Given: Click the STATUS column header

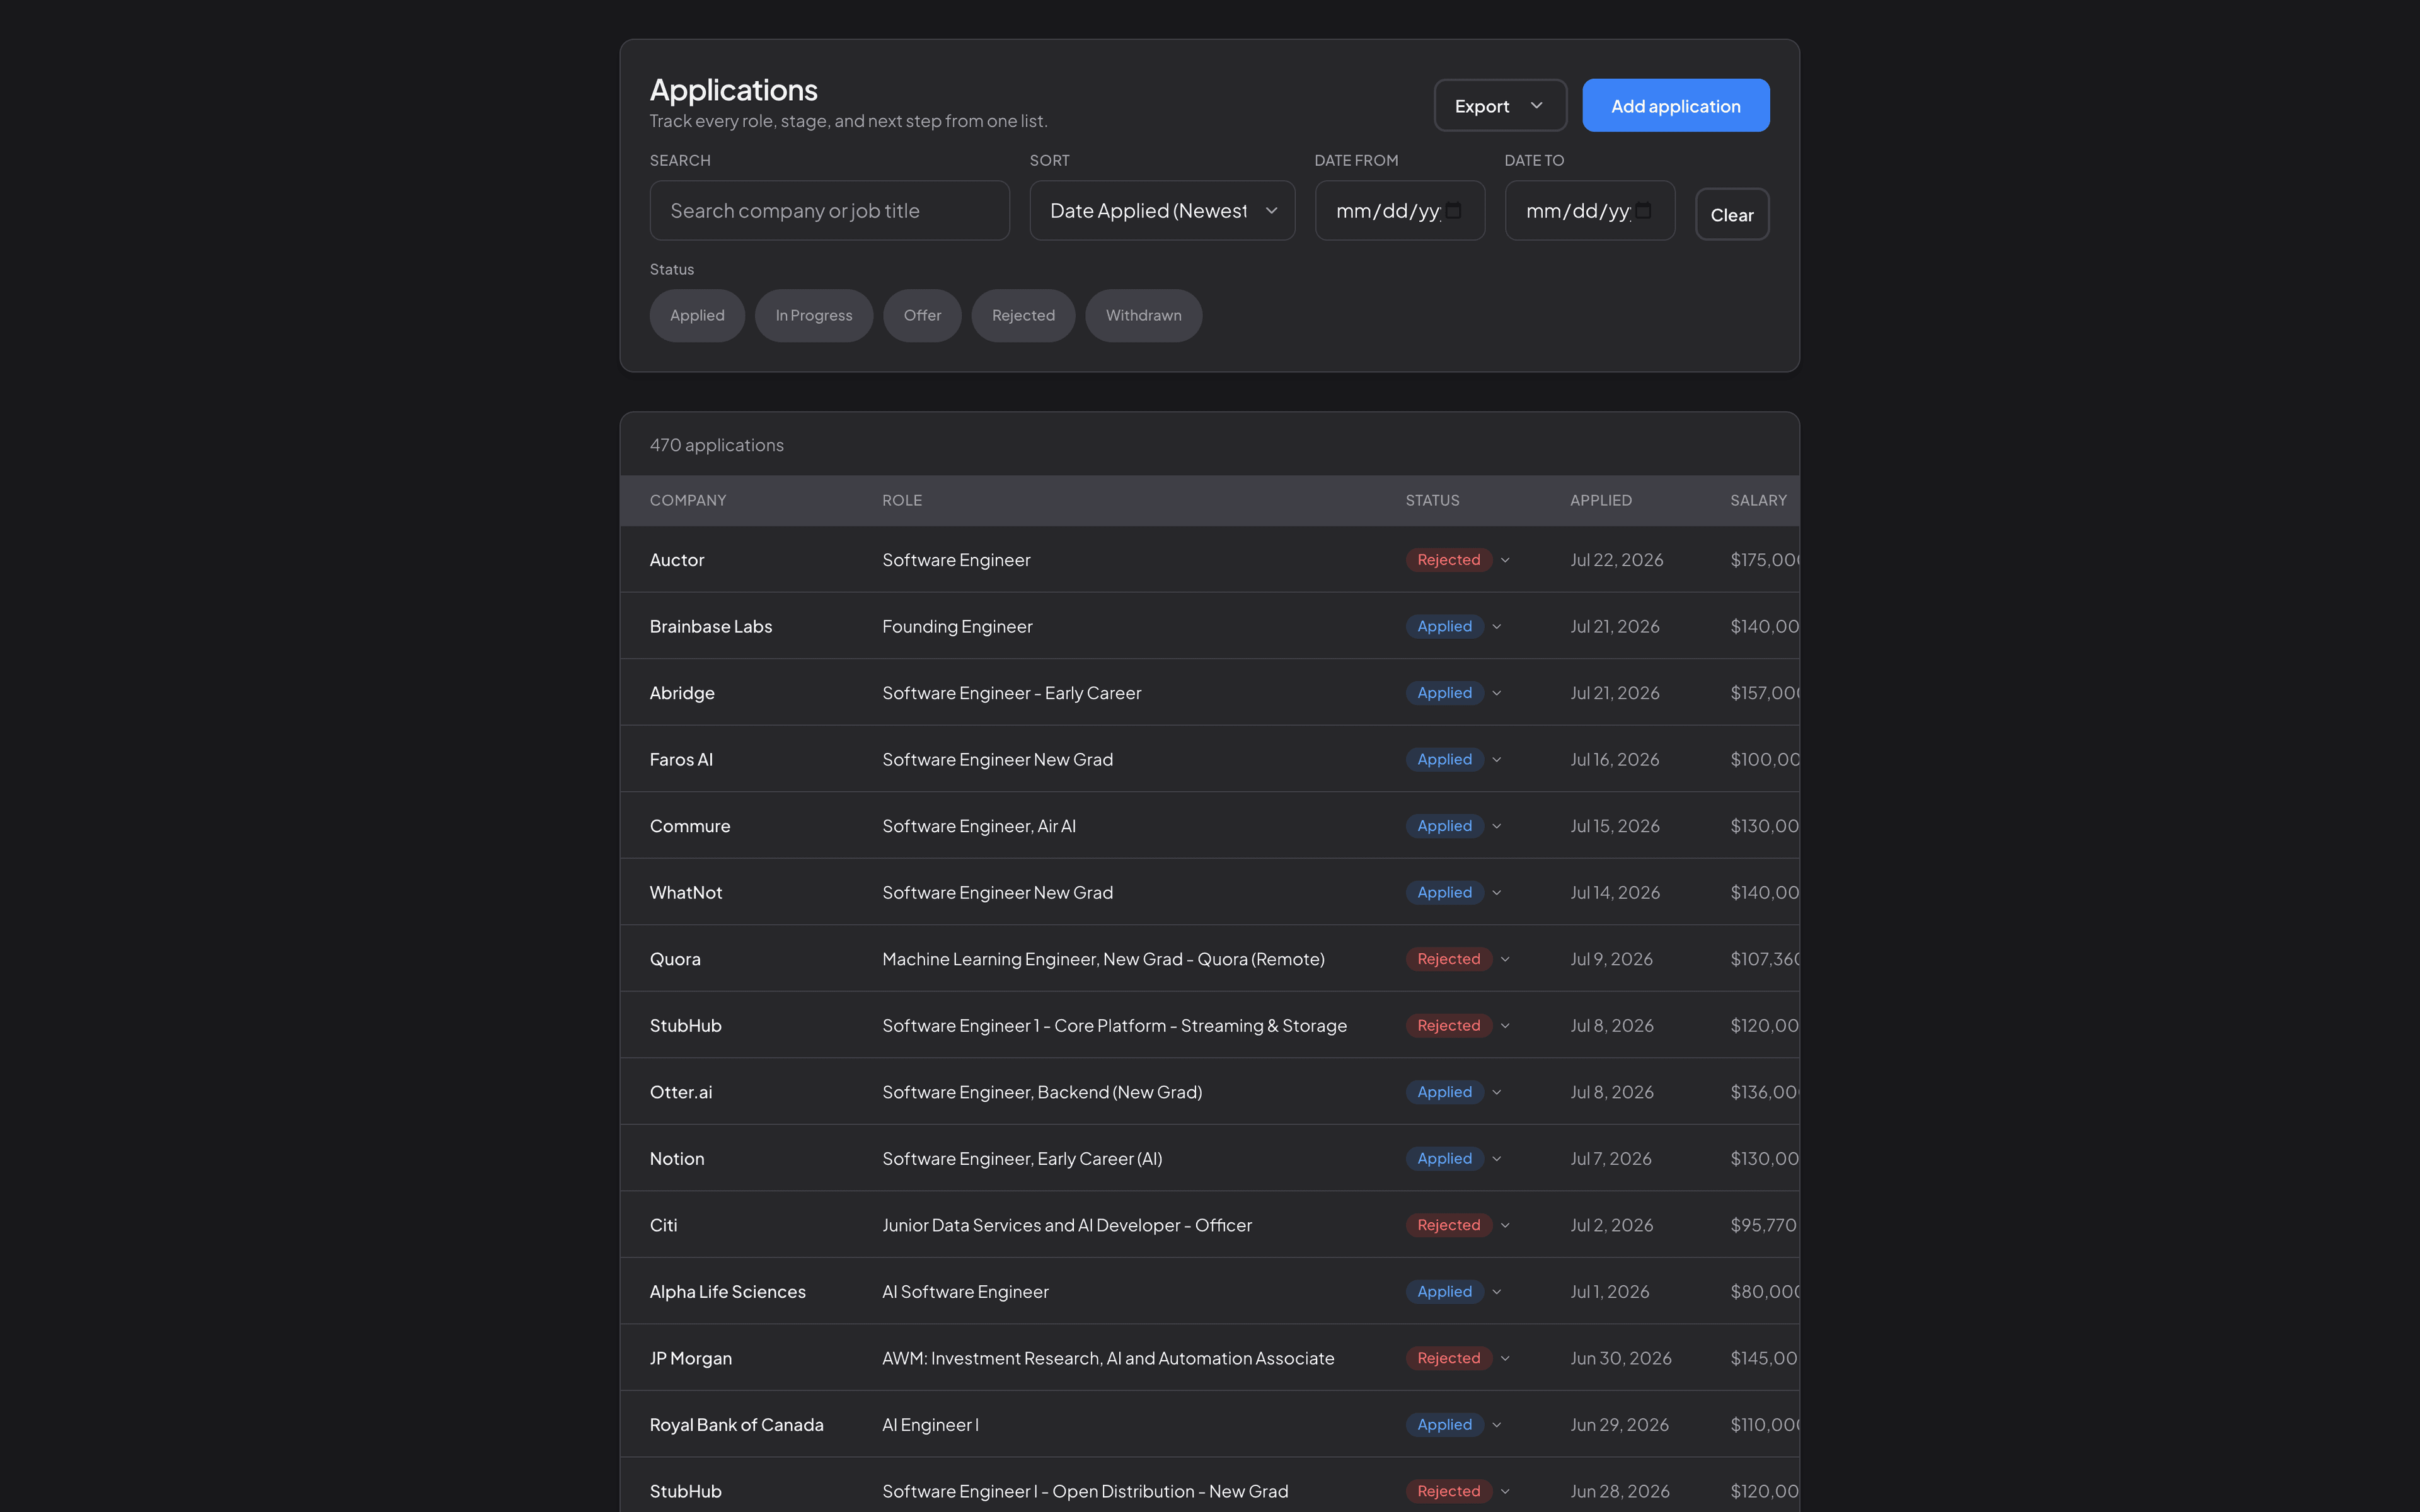Looking at the screenshot, I should (x=1432, y=500).
